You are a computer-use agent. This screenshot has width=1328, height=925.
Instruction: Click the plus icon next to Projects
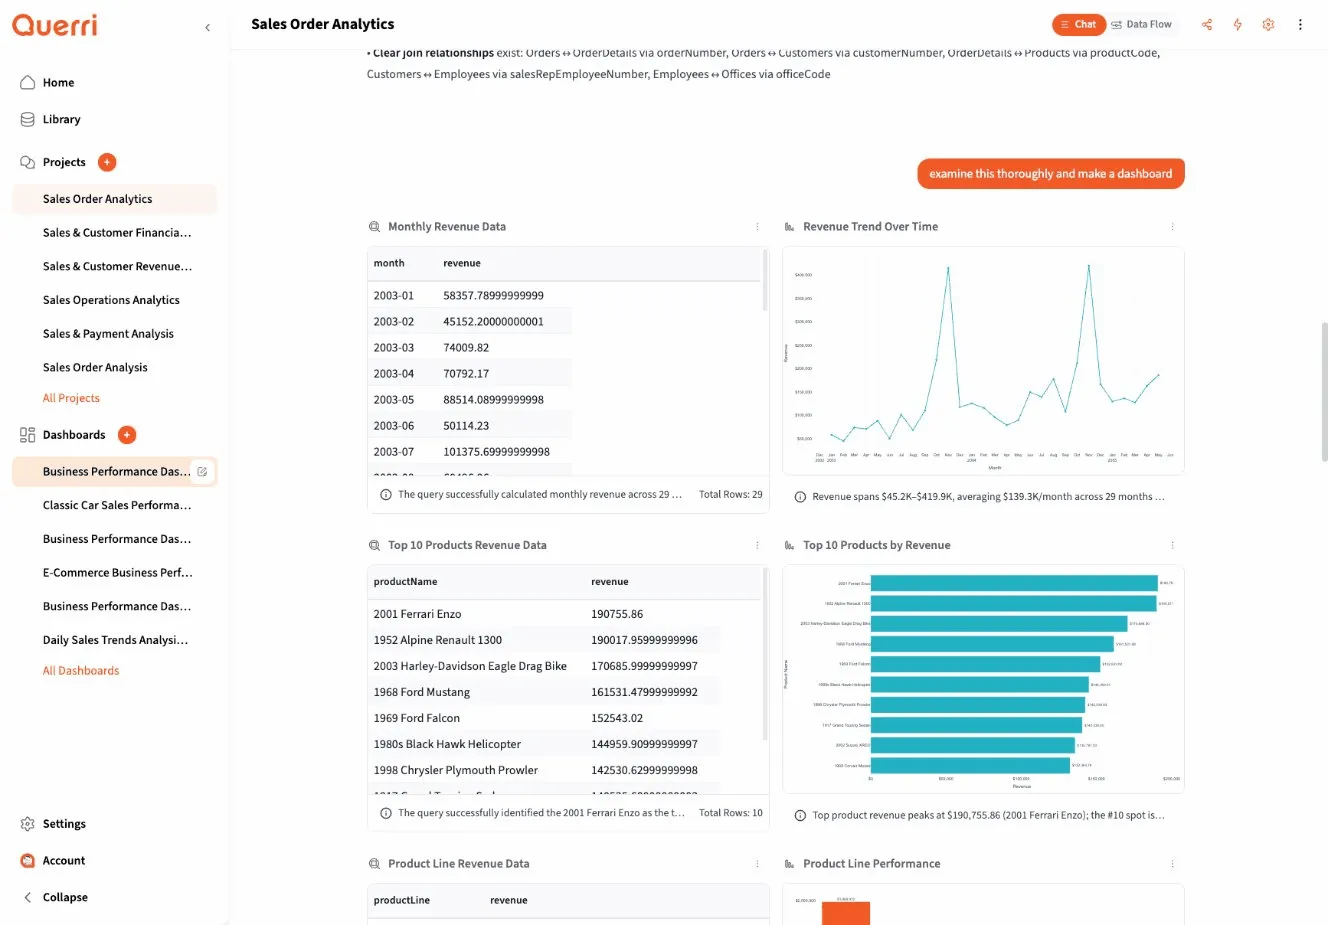pyautogui.click(x=108, y=161)
